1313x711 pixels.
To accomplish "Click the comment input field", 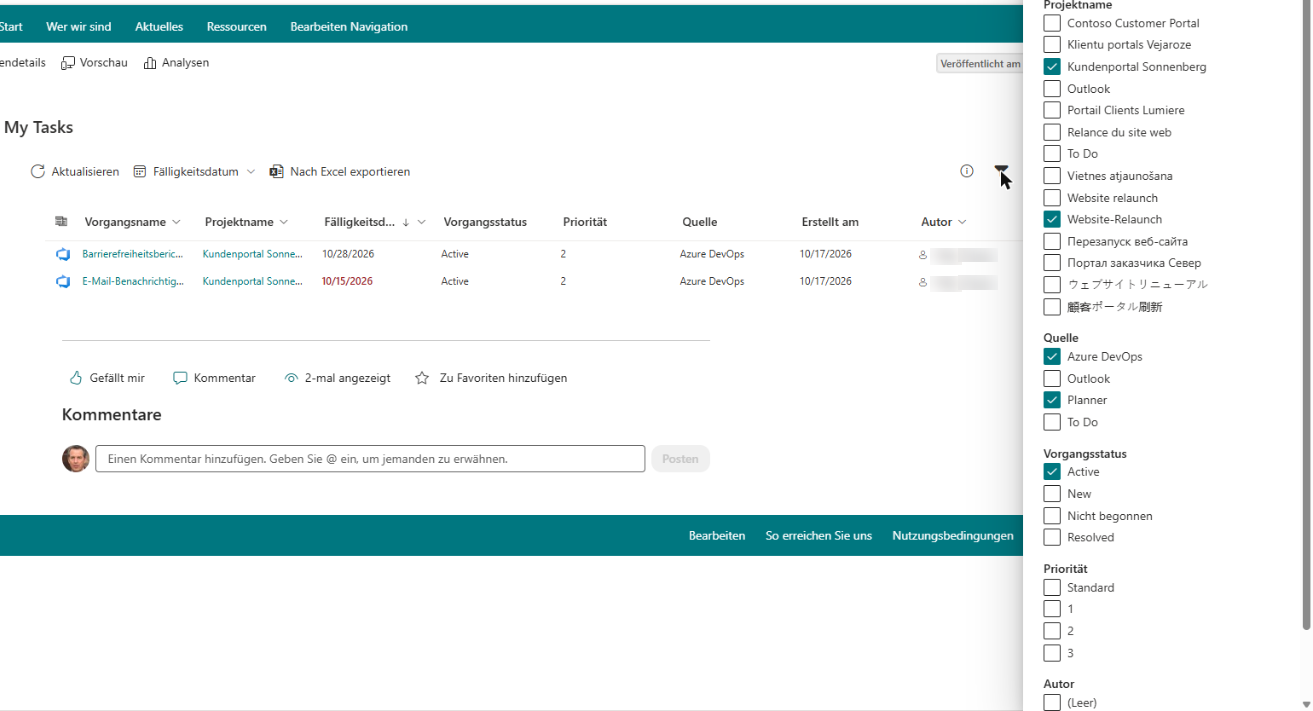I will tap(370, 459).
